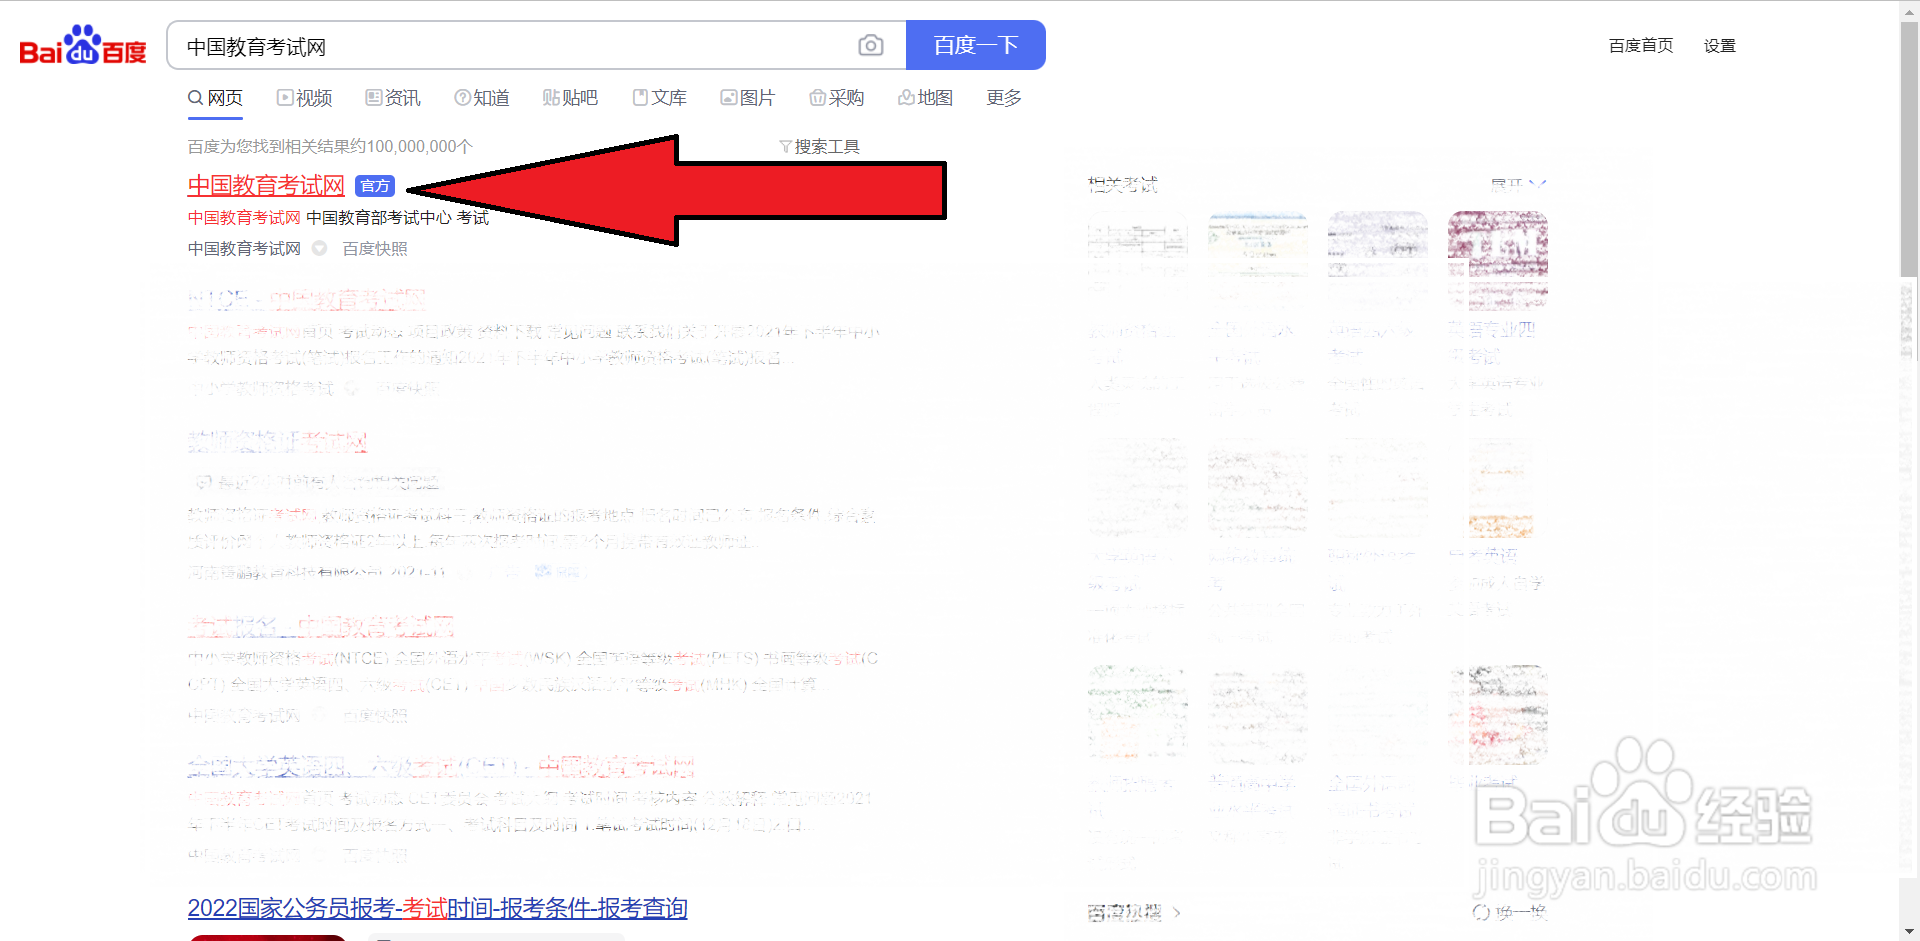Open 2022国家公务员报考 ad result link

[x=437, y=908]
